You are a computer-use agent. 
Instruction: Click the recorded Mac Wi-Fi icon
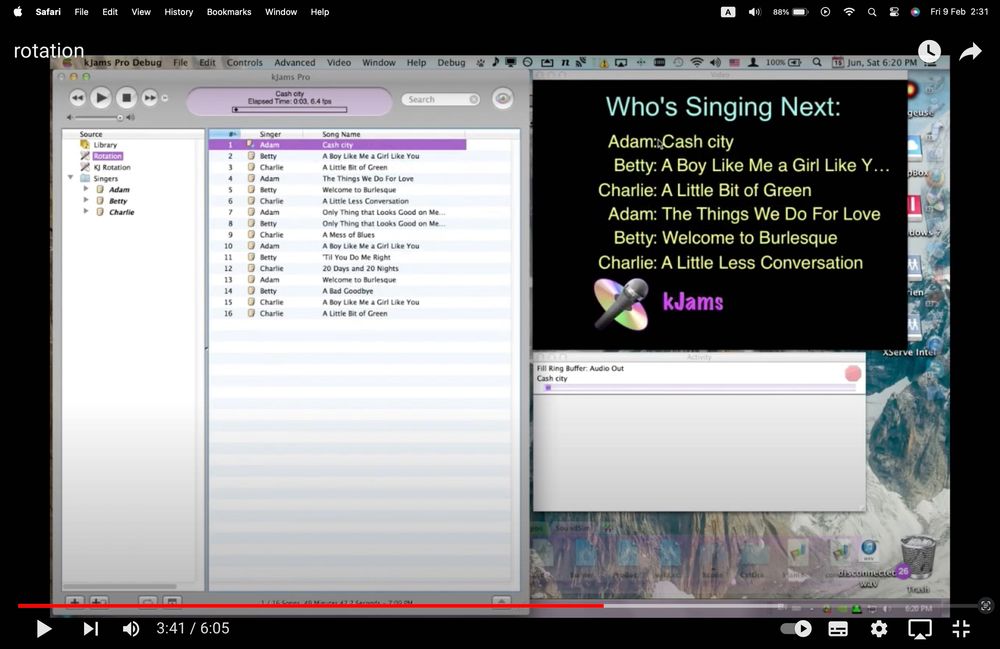click(697, 62)
